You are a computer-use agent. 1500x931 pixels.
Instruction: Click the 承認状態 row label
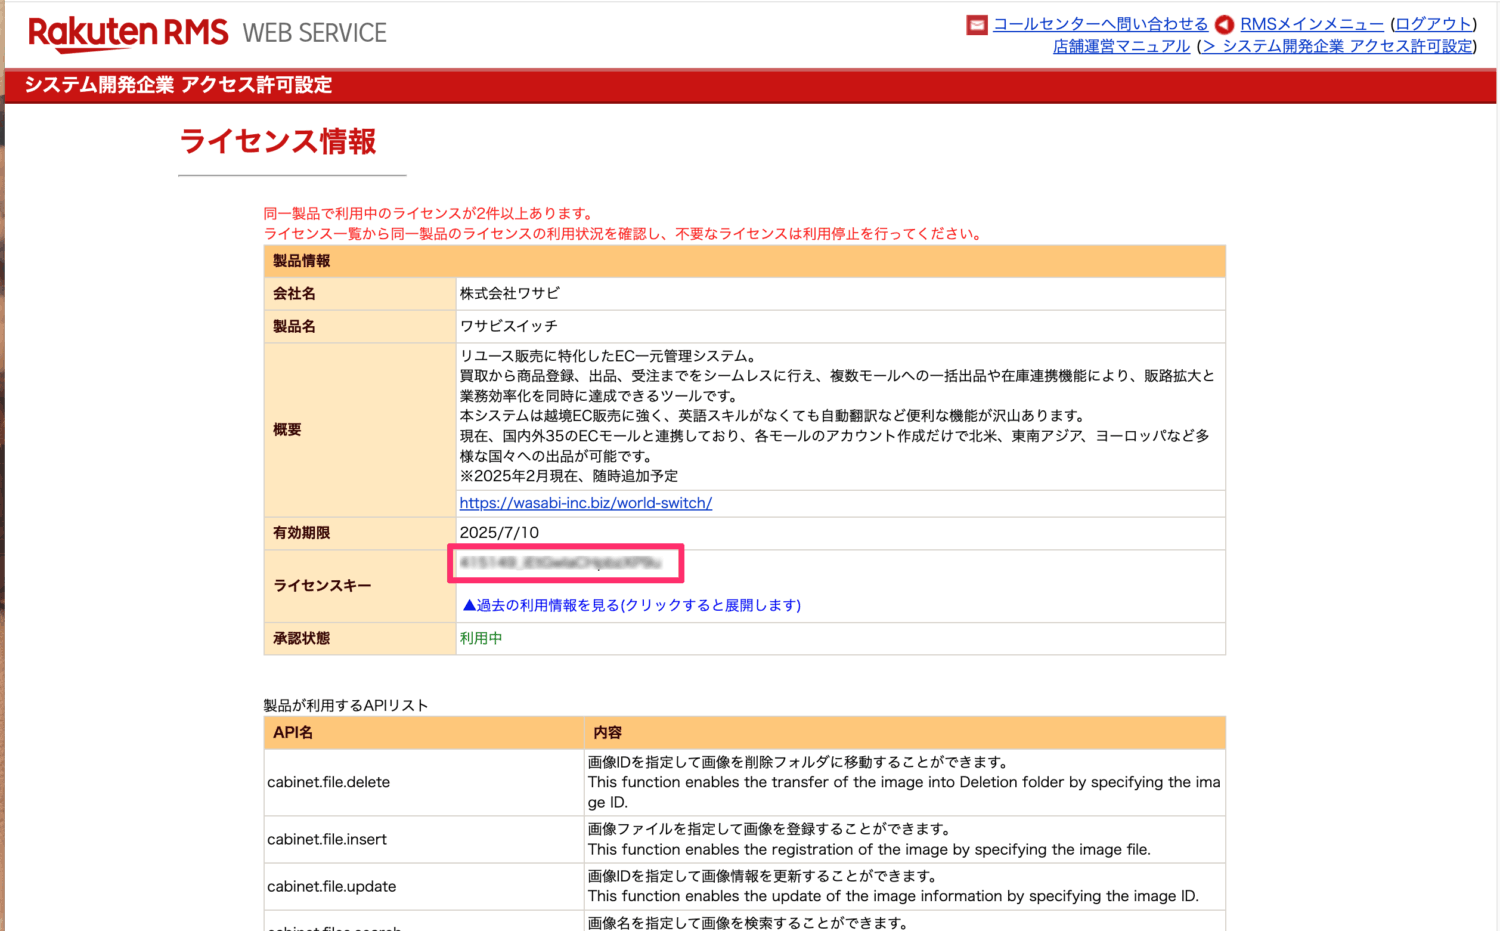(x=301, y=638)
